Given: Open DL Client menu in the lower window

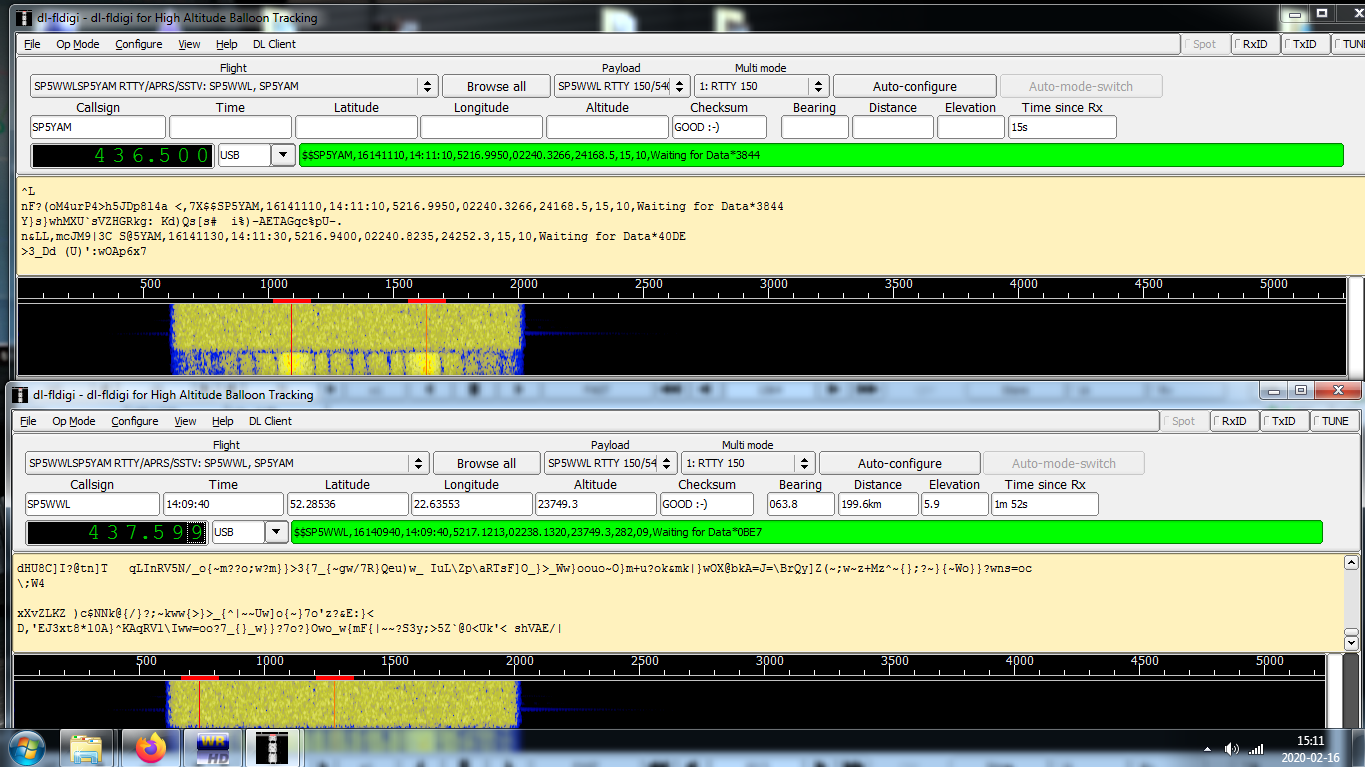Looking at the screenshot, I should (270, 421).
